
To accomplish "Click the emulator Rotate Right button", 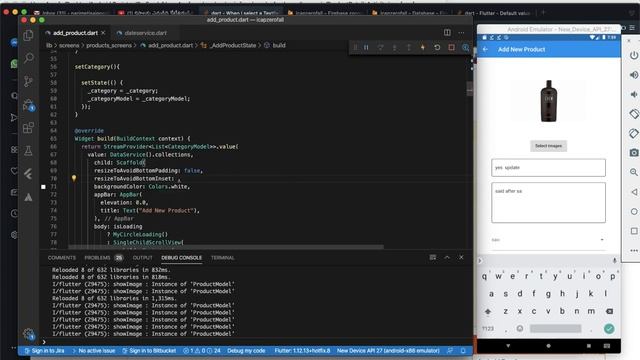I will (633, 133).
